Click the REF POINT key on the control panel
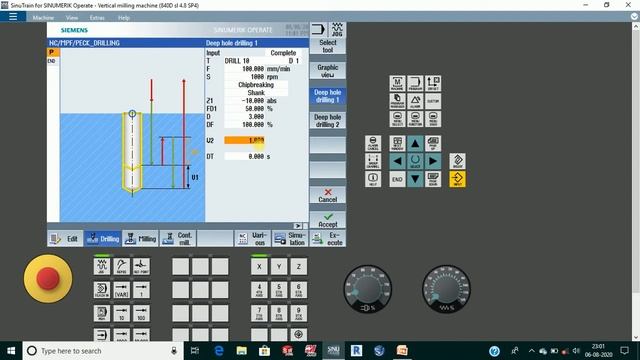This screenshot has width=640, height=360. coord(141,266)
